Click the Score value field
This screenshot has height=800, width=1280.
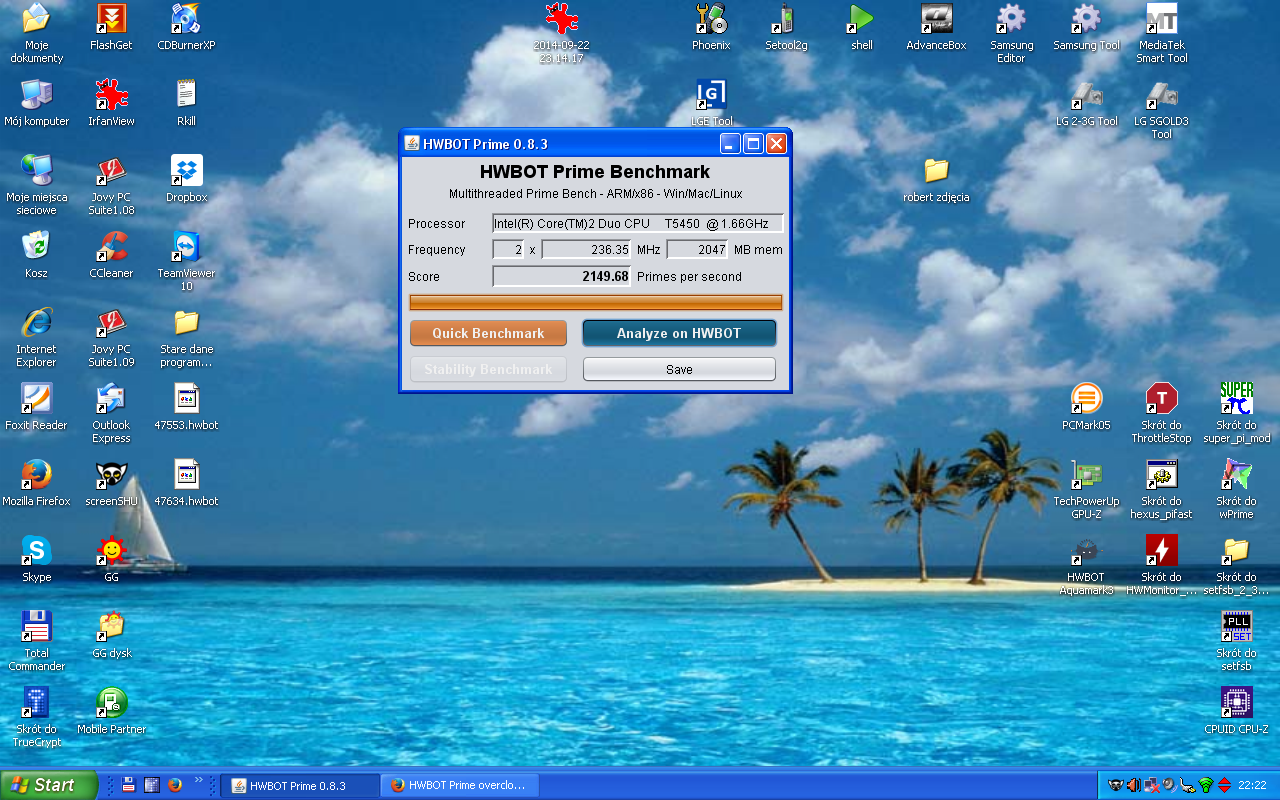(561, 276)
